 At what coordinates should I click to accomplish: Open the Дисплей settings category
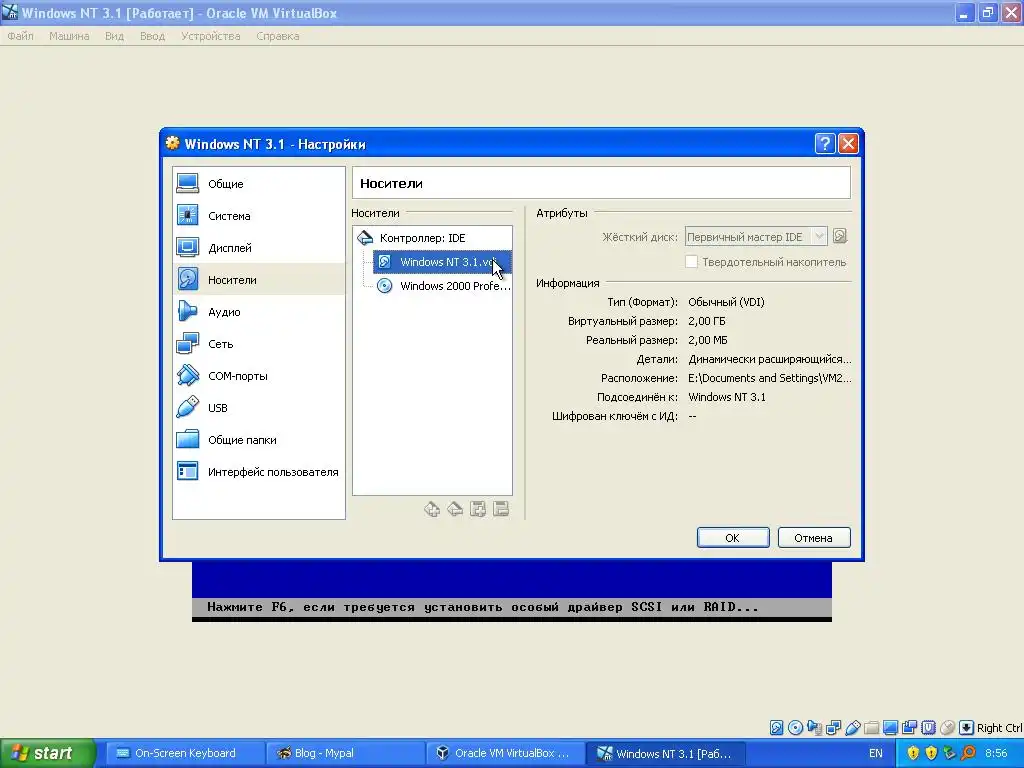coord(259,248)
